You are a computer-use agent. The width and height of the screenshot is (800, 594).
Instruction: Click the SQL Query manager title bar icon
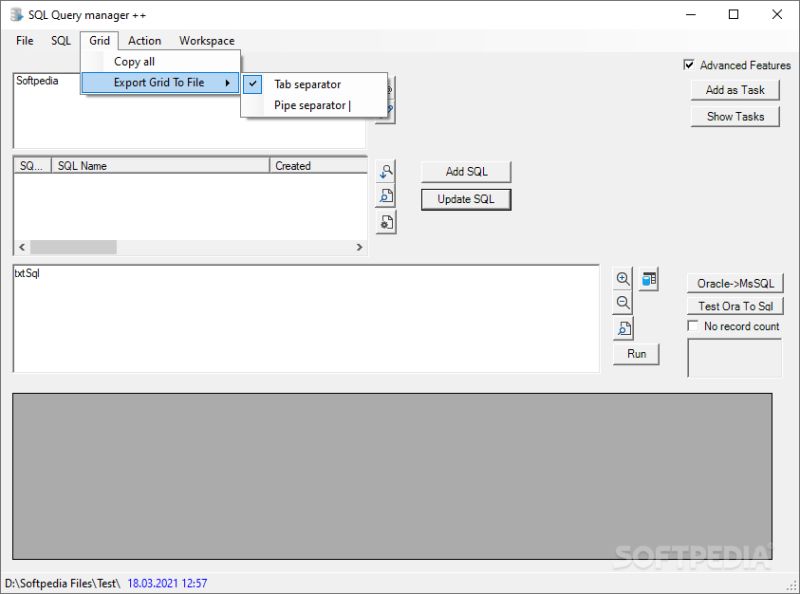(14, 14)
